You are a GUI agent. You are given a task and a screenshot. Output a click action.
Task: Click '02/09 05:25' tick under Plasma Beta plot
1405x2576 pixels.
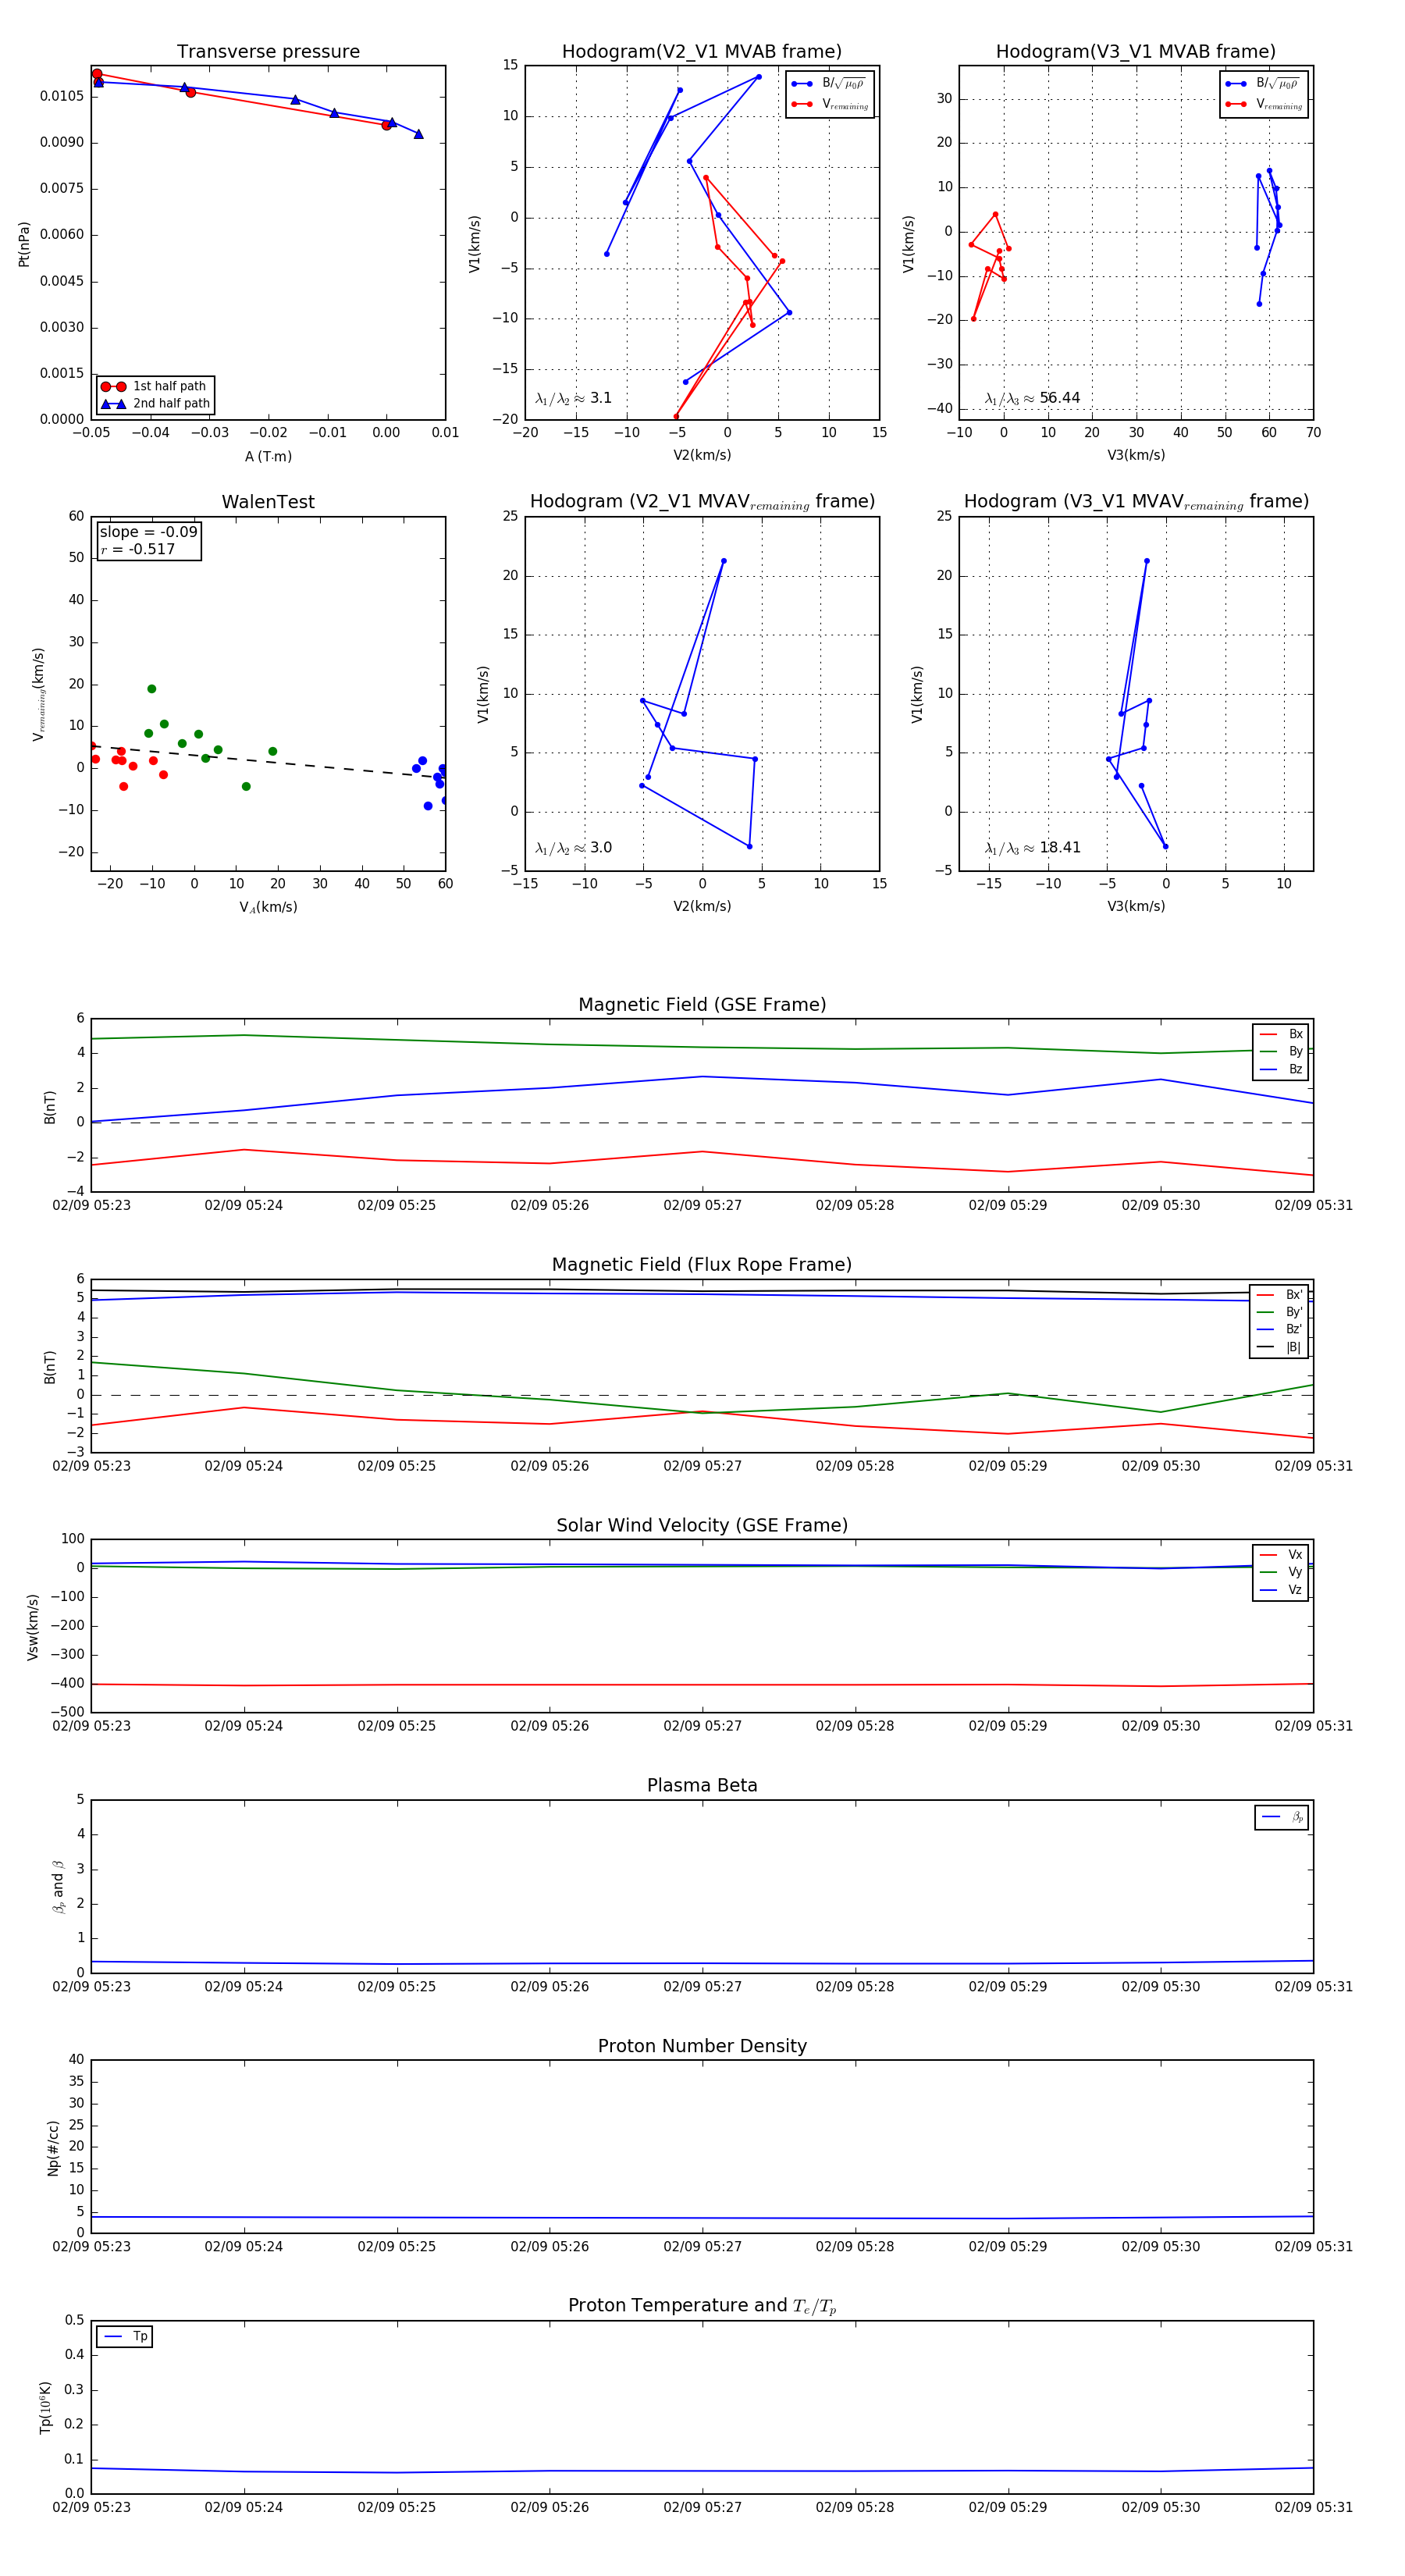(397, 1986)
